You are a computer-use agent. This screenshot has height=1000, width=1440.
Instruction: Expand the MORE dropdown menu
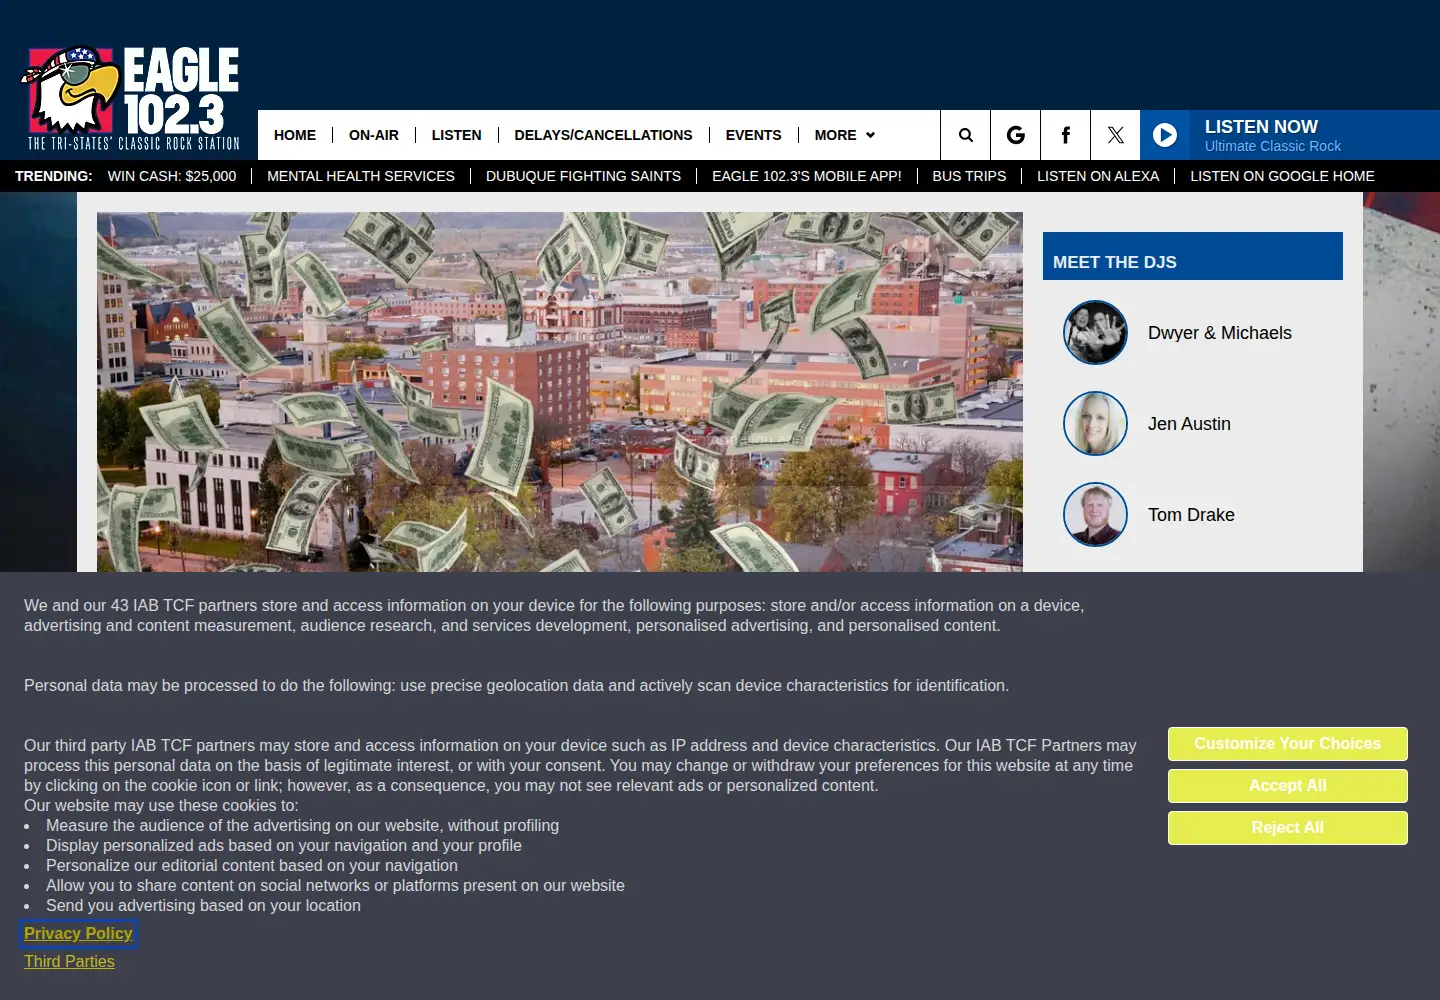pos(844,135)
